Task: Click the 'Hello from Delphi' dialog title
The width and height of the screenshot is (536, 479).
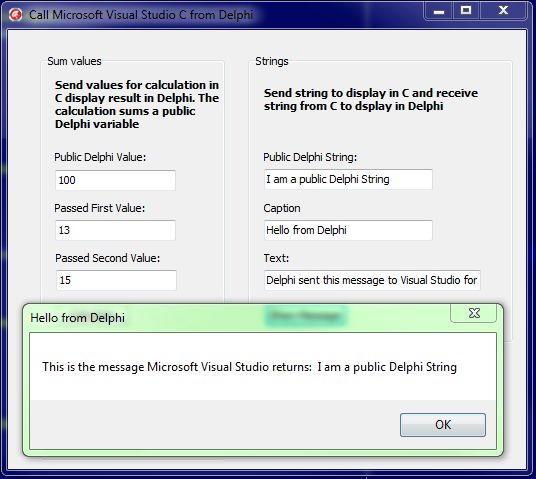Action: (x=78, y=318)
